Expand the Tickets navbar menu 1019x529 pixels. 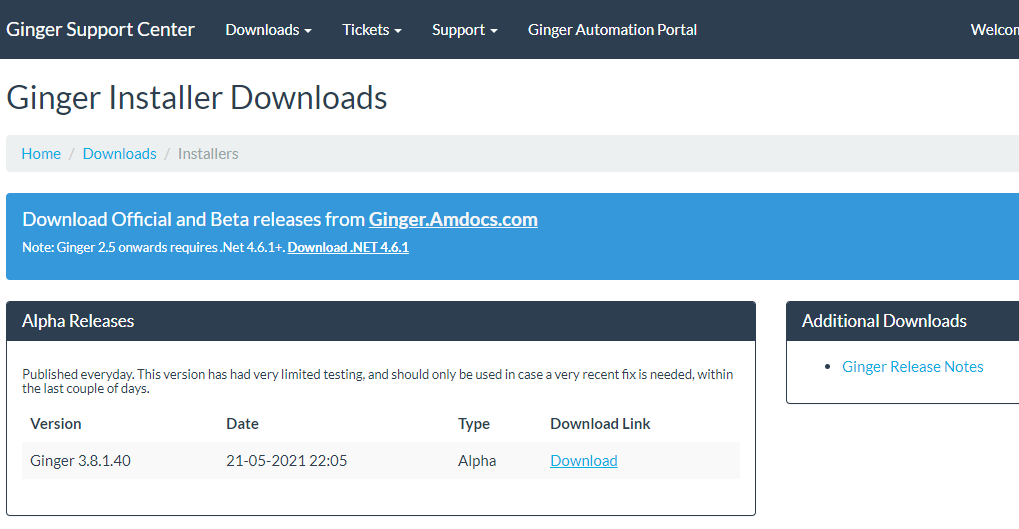(371, 30)
